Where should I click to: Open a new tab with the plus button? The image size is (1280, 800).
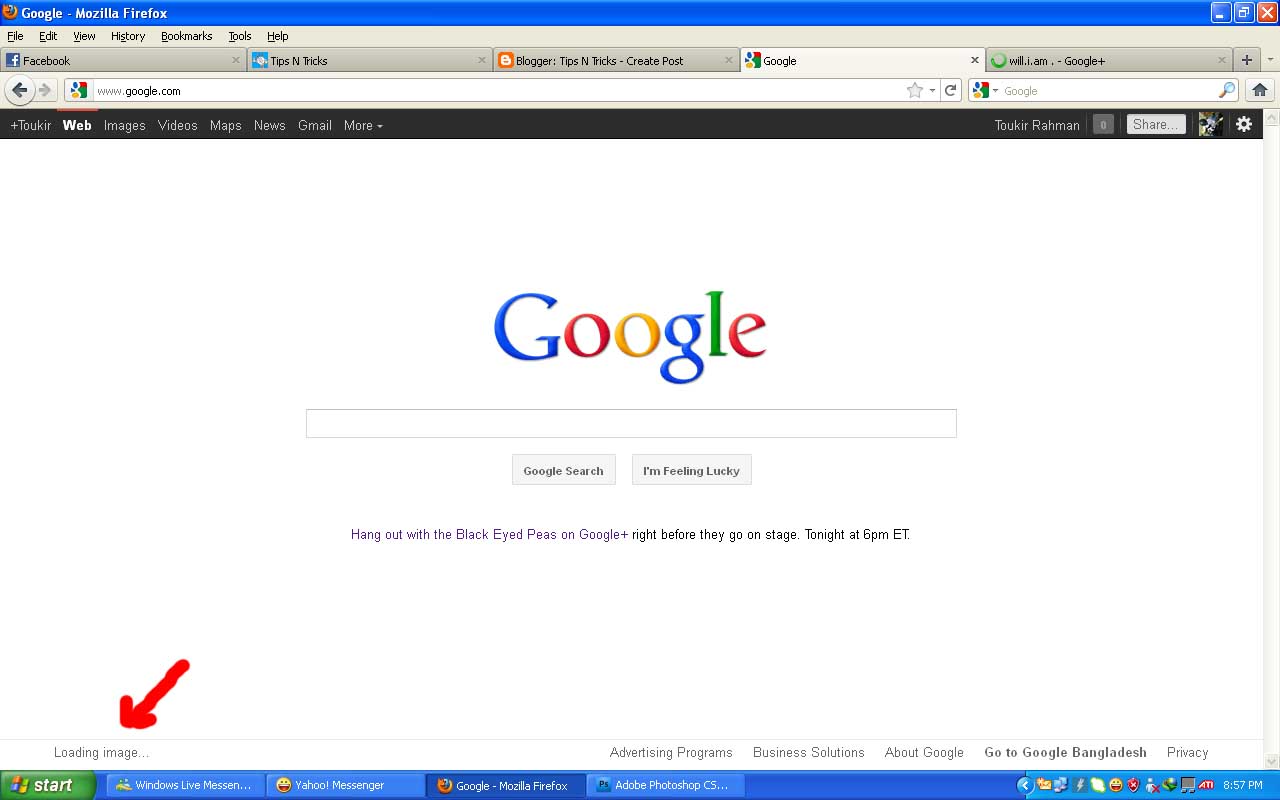pyautogui.click(x=1246, y=60)
